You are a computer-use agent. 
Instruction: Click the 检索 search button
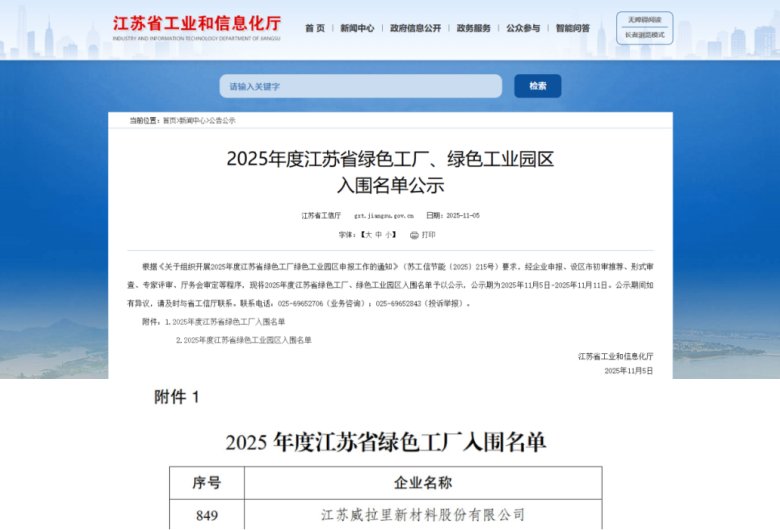538,86
